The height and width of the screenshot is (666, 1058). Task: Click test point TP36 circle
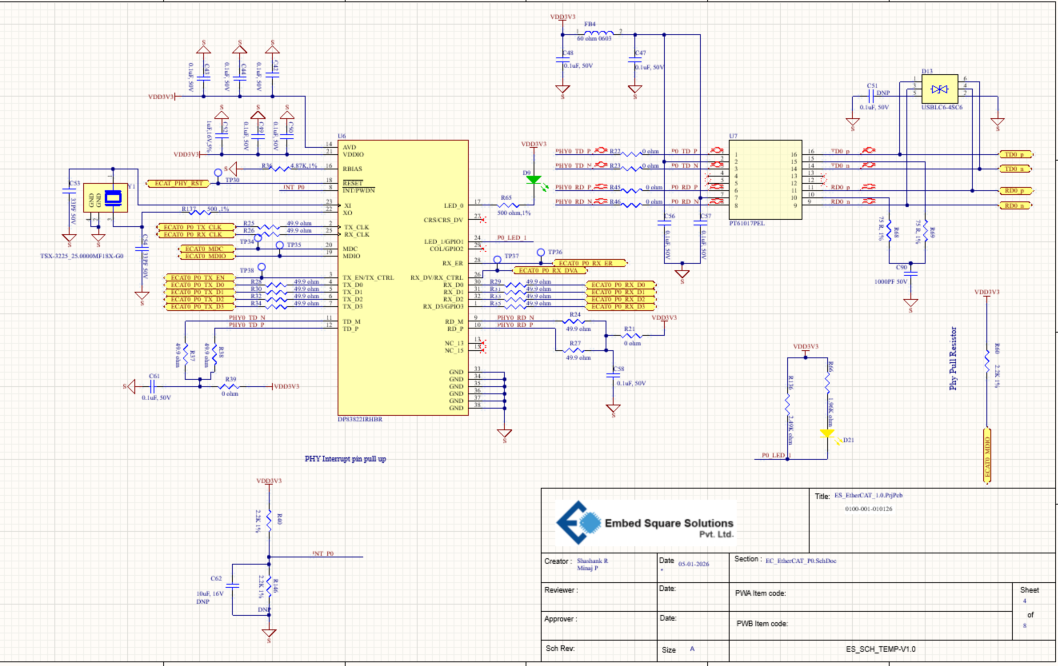pyautogui.click(x=540, y=252)
